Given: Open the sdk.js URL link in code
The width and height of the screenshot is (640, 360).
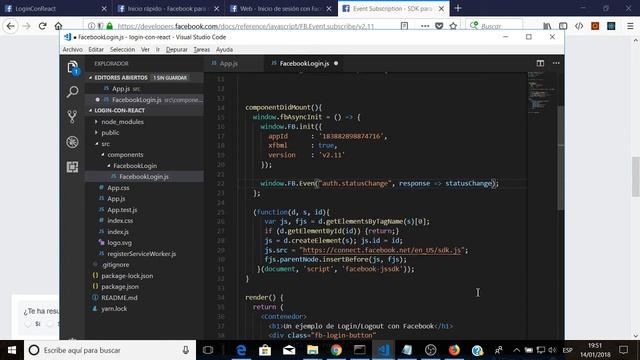Looking at the screenshot, I should click(382, 250).
